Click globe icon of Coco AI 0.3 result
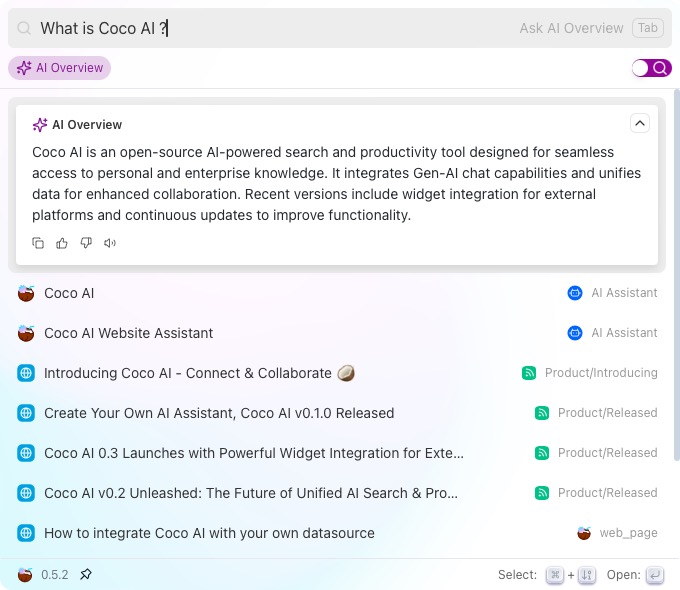The image size is (680, 590). 26,453
